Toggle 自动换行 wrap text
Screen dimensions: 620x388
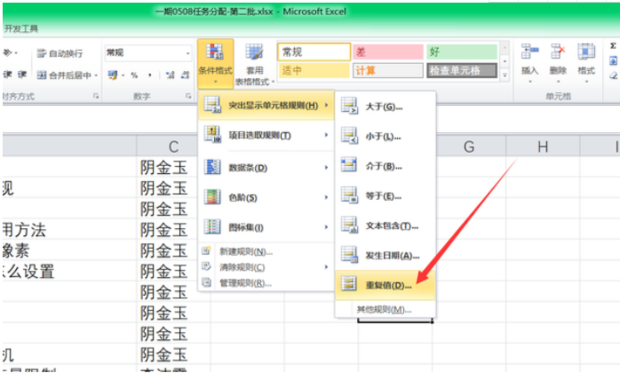(60, 53)
